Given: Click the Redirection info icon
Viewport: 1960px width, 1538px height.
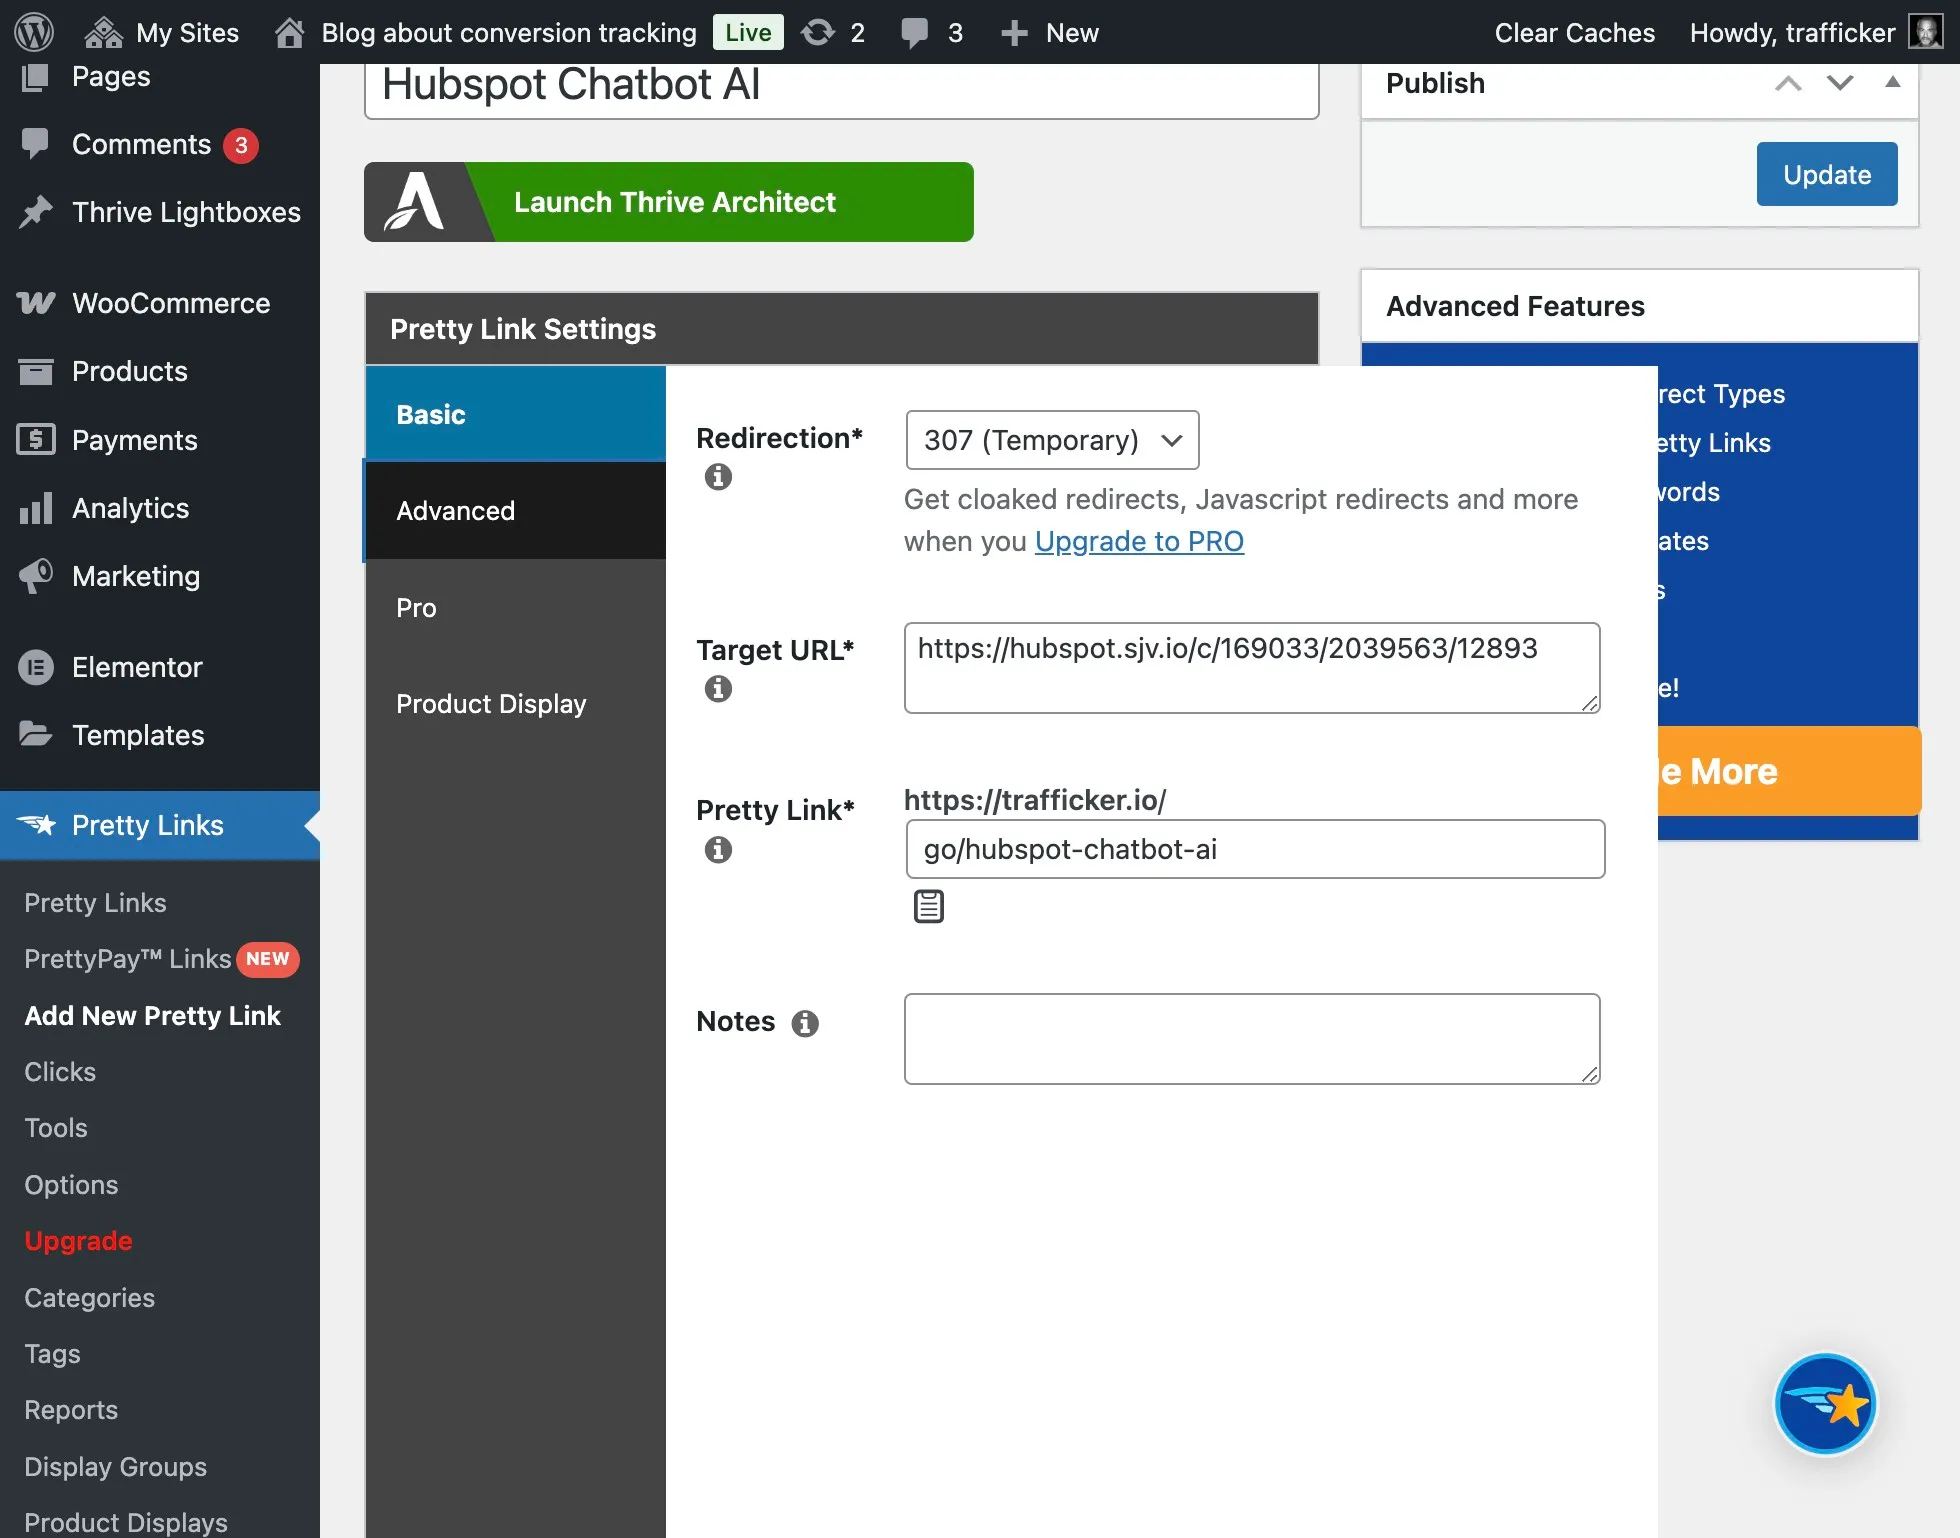Looking at the screenshot, I should (718, 477).
